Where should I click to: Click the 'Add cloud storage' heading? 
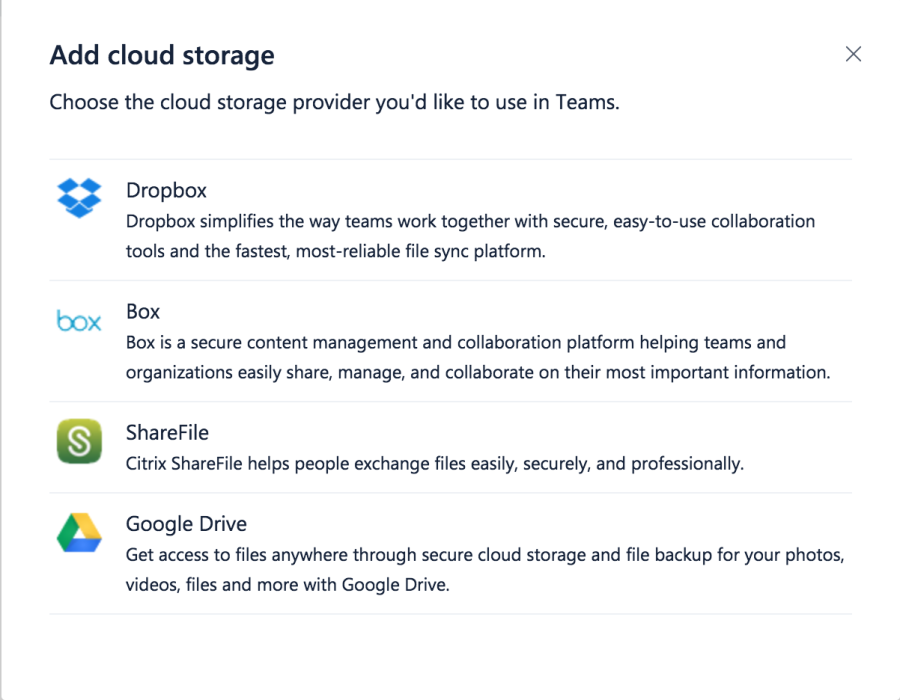[x=162, y=56]
